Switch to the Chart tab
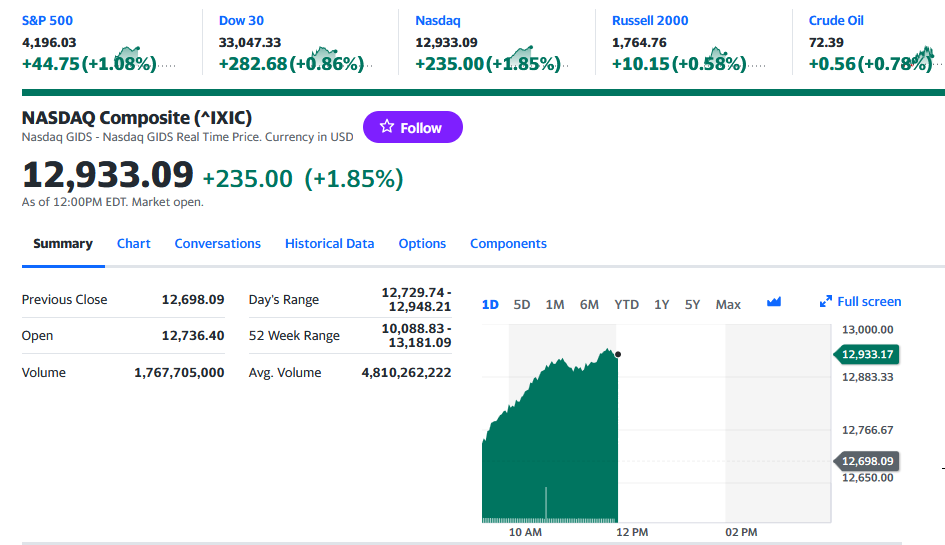This screenshot has width=945, height=545. [x=134, y=244]
